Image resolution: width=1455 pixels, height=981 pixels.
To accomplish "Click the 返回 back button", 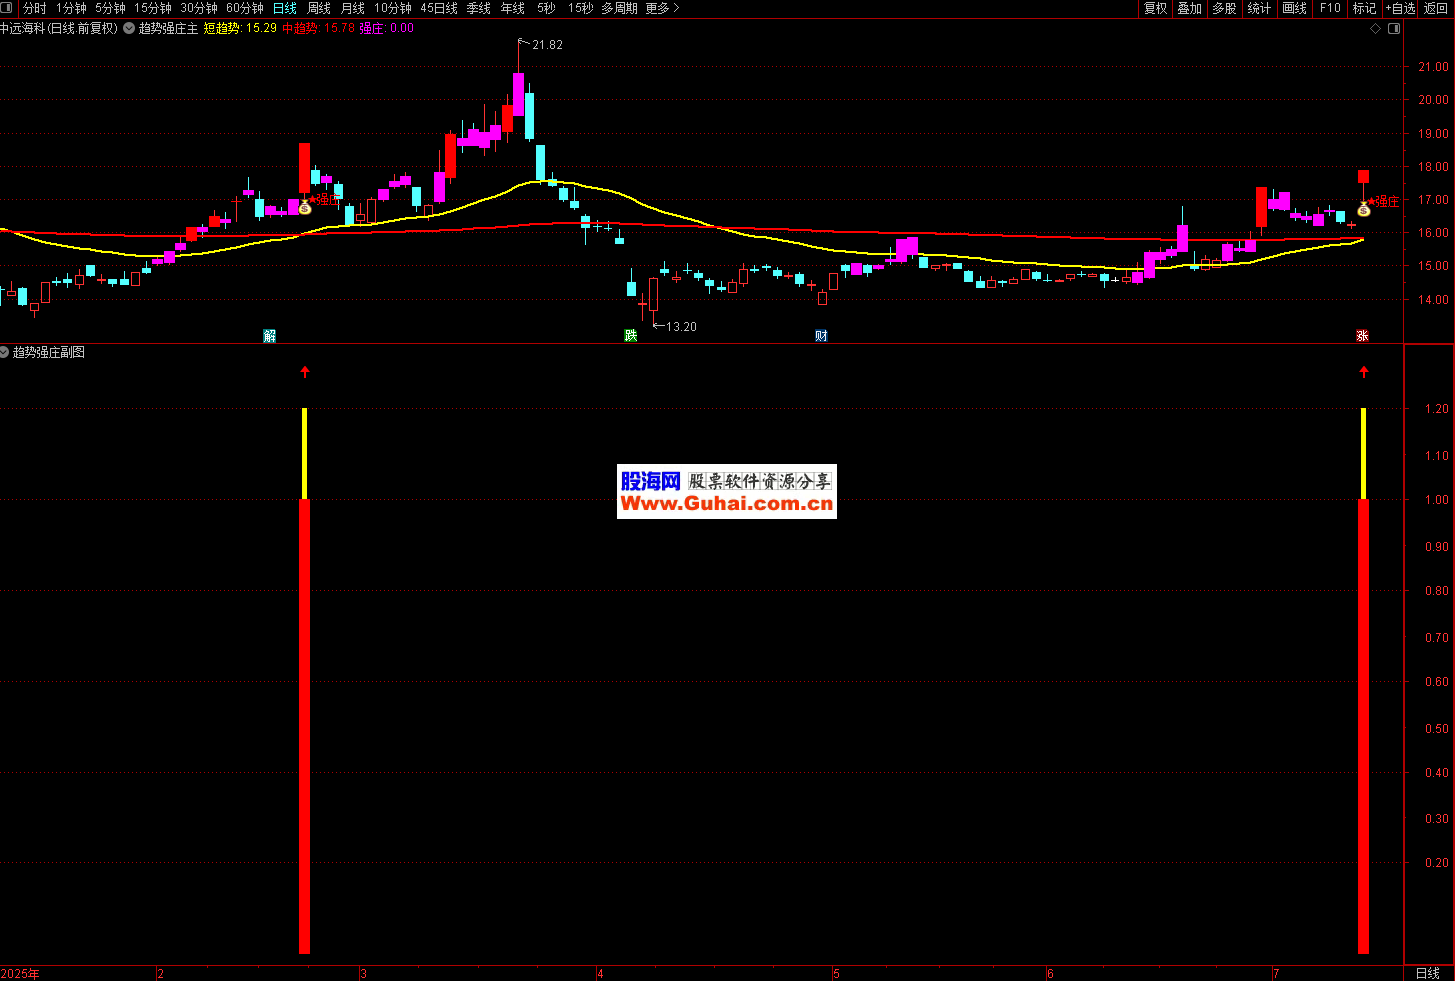I will coord(1436,8).
